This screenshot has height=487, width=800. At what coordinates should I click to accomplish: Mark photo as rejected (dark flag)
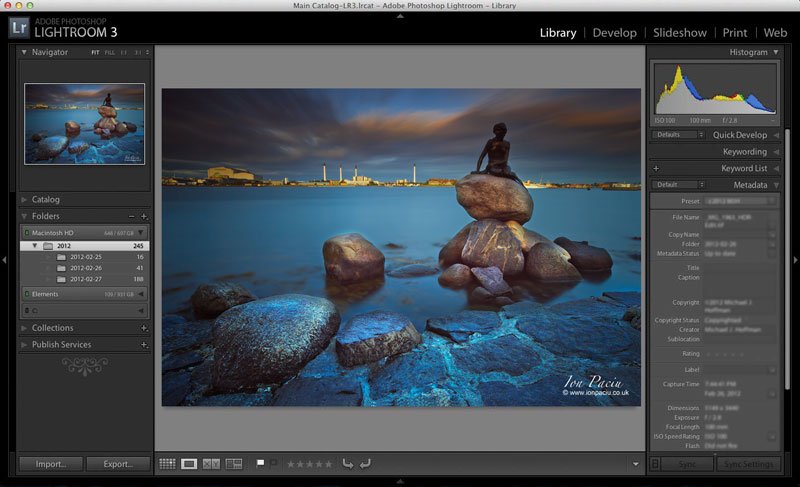coord(273,463)
